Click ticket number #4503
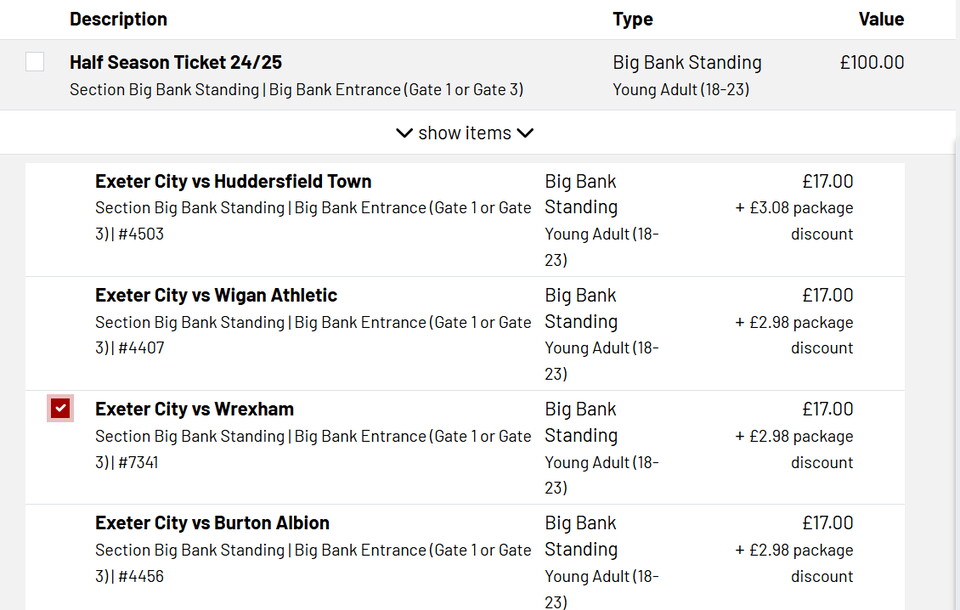The height and width of the screenshot is (610, 960). 140,234
